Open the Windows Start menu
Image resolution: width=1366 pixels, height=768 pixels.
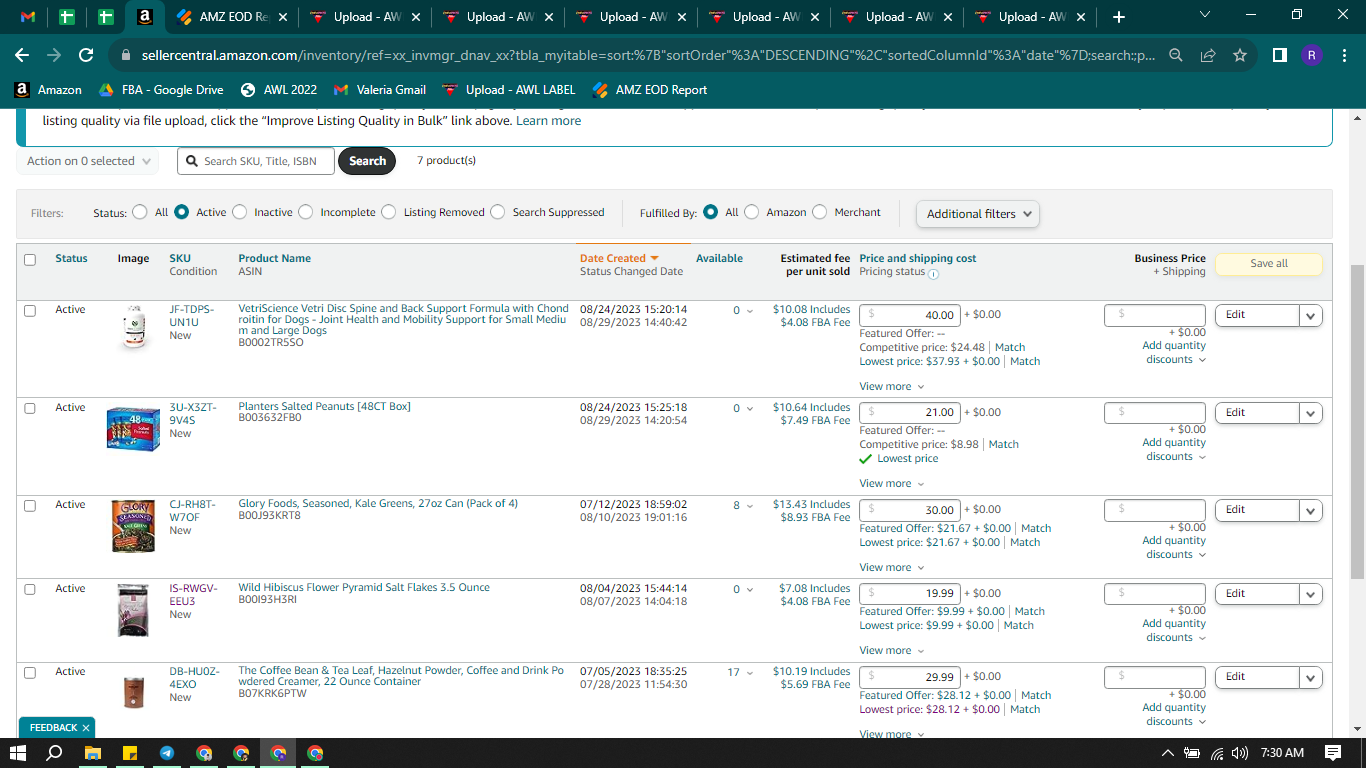pyautogui.click(x=18, y=753)
